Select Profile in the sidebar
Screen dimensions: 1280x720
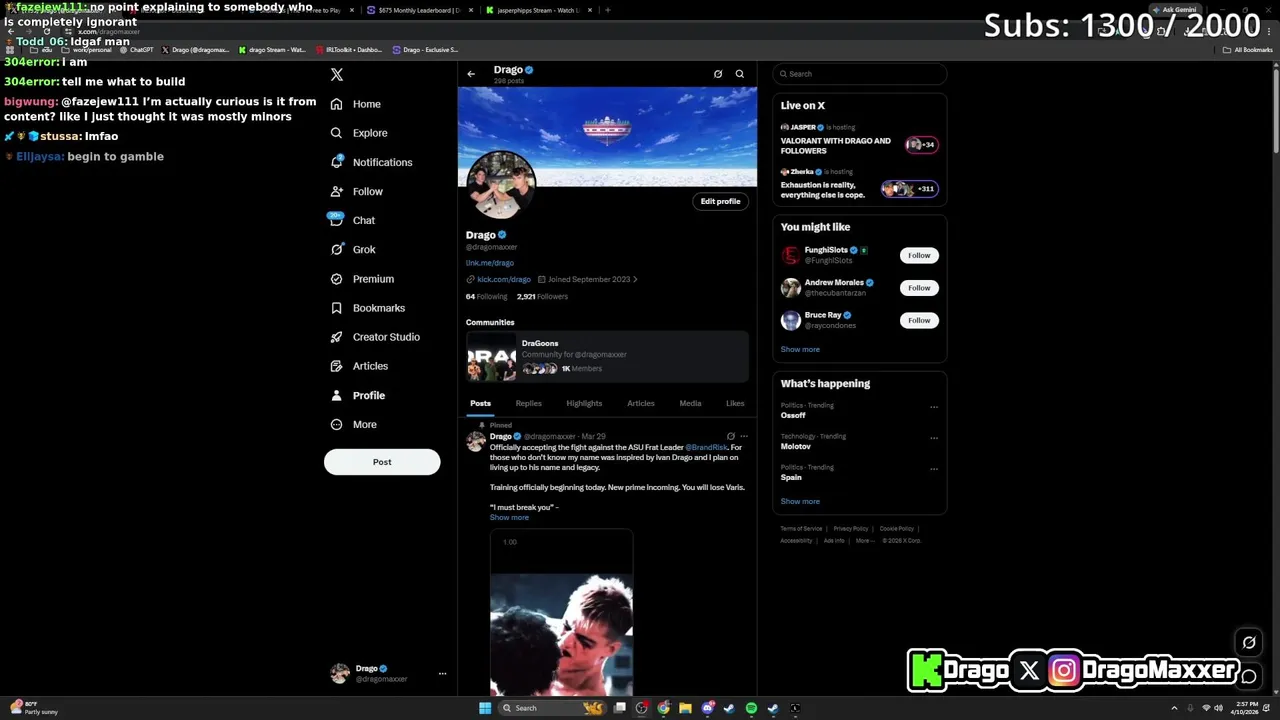[358, 395]
